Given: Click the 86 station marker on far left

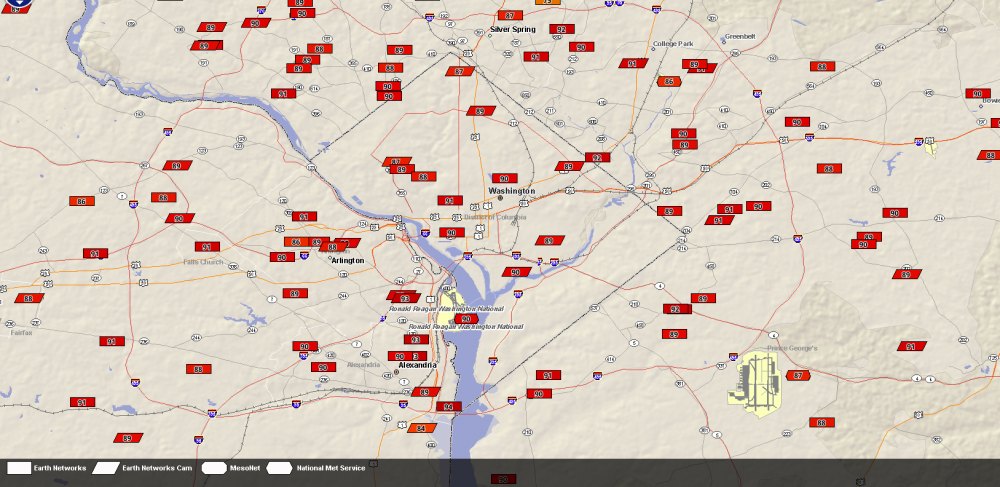Looking at the screenshot, I should pos(81,201).
